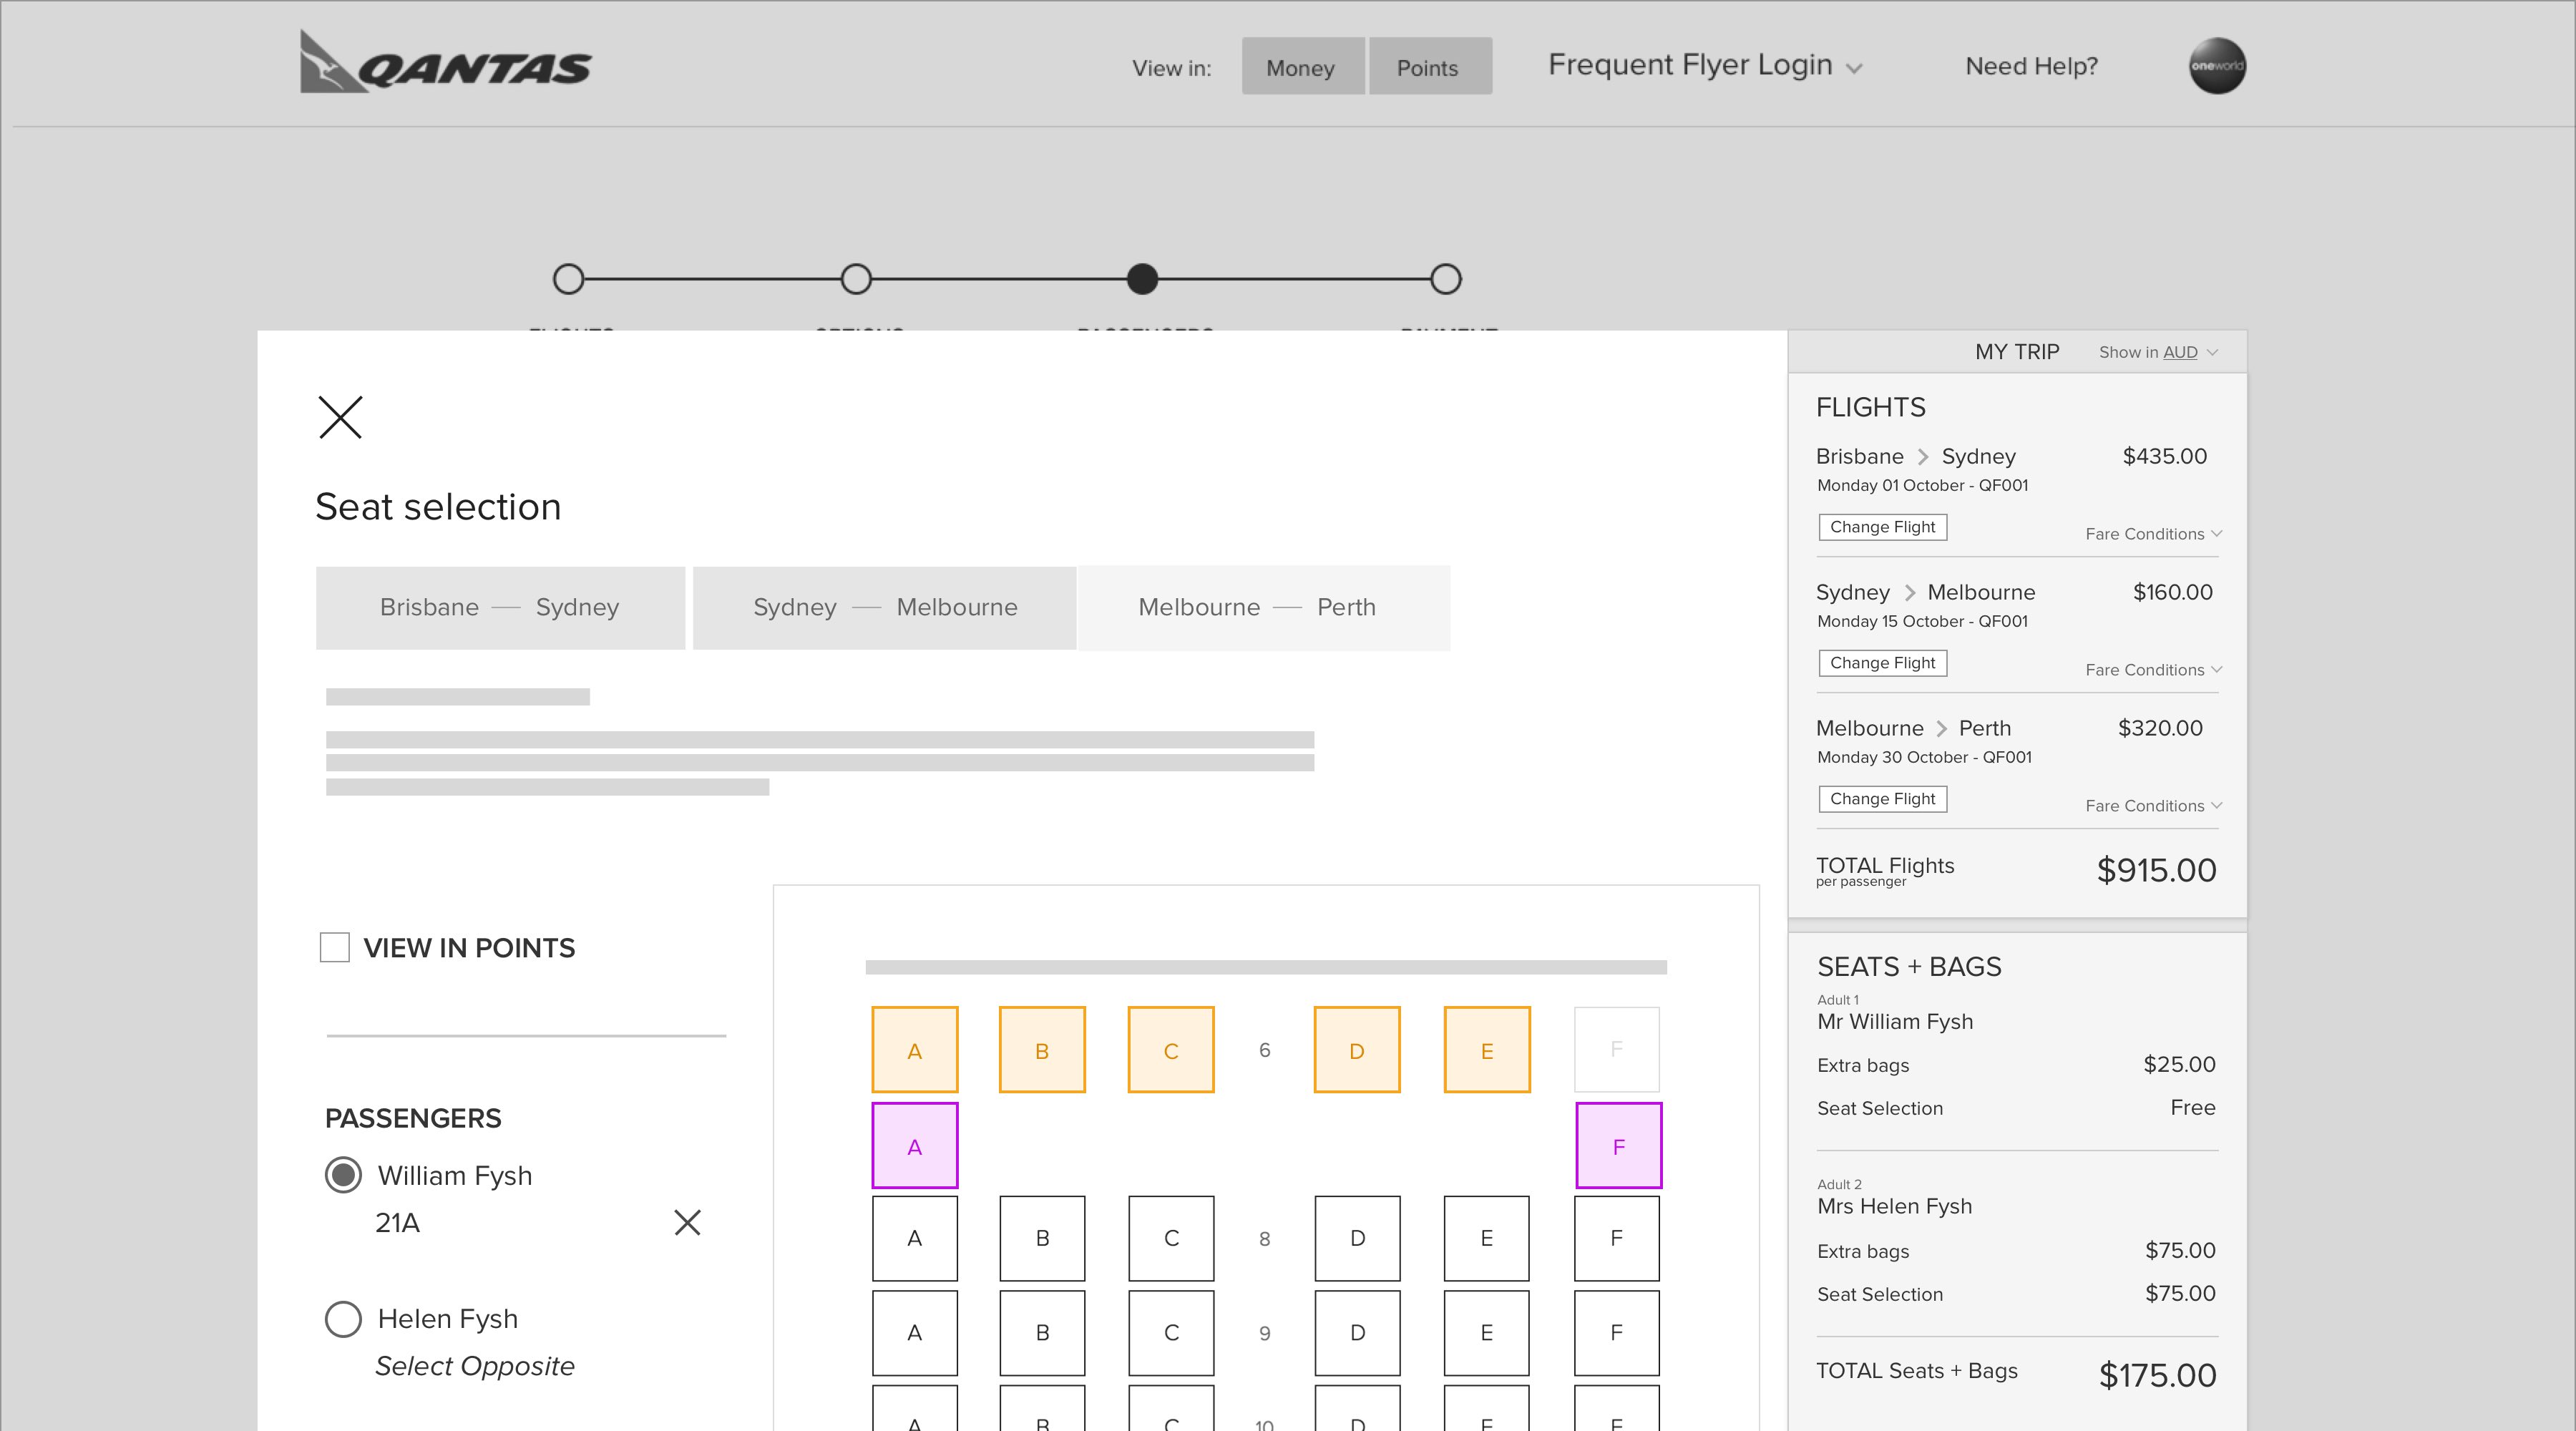Screen dimensions: 2576x1431
Task: Click the oneworld alliance badge
Action: point(2217,66)
